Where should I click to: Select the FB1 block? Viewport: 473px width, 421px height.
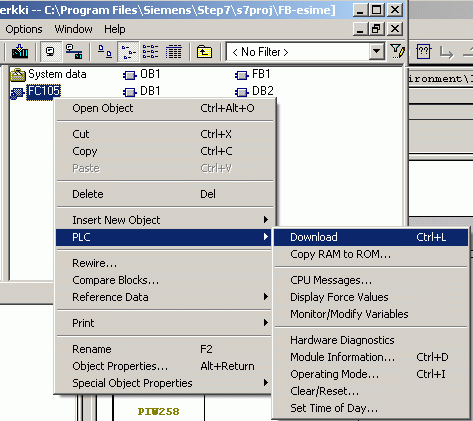[x=252, y=74]
